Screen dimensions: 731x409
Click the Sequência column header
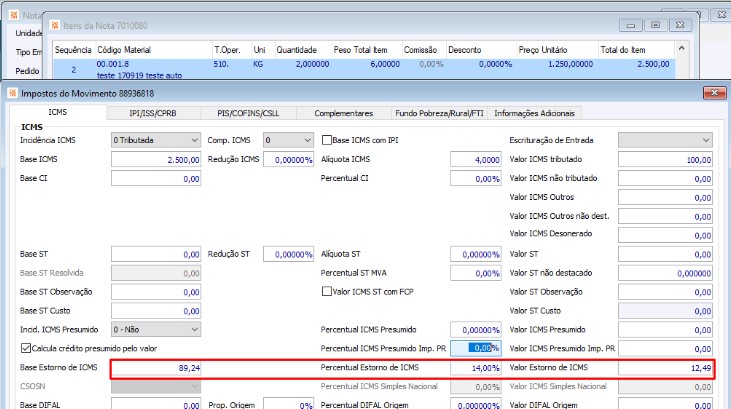point(73,50)
